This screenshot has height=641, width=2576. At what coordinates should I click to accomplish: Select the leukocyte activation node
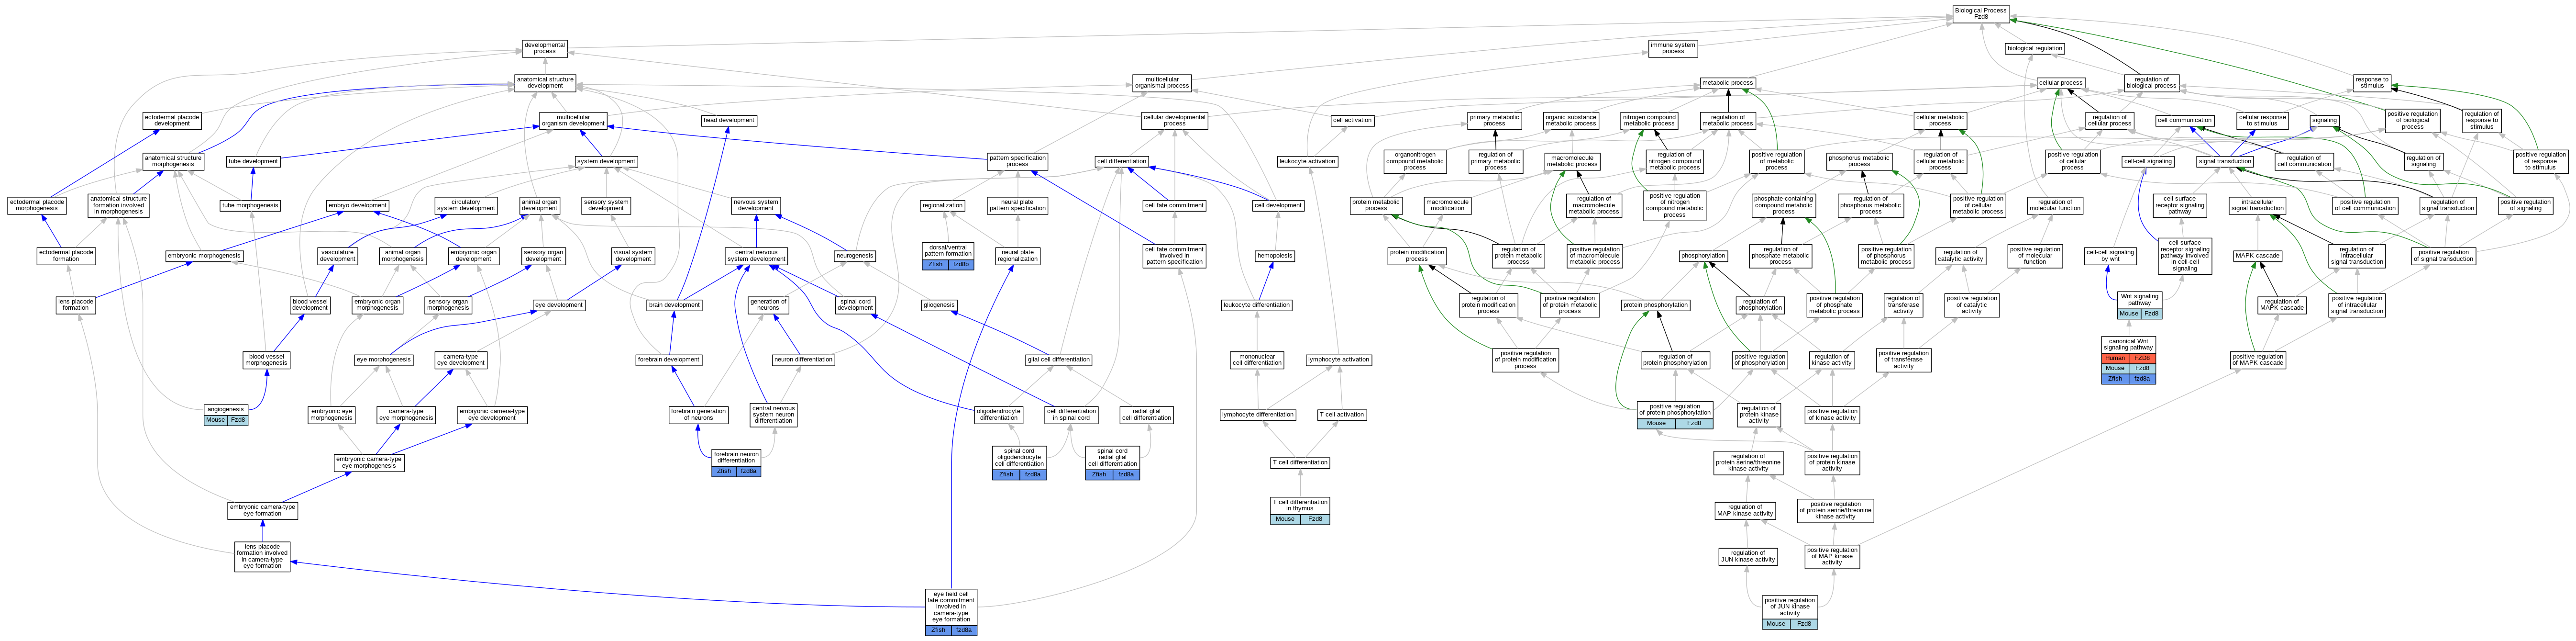coord(1307,162)
